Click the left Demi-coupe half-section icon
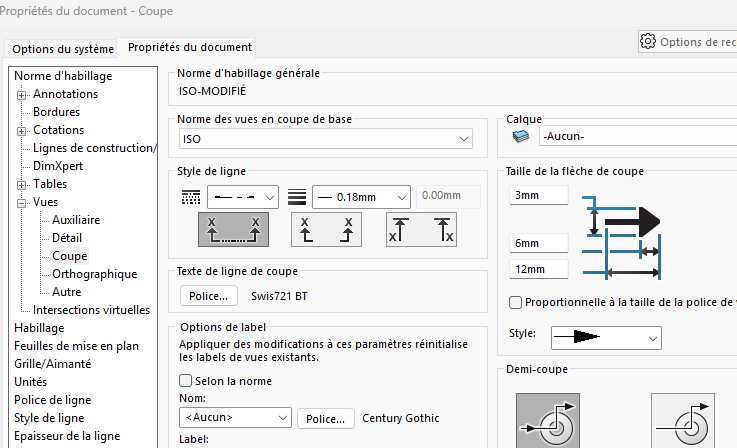737x448 pixels. point(547,420)
